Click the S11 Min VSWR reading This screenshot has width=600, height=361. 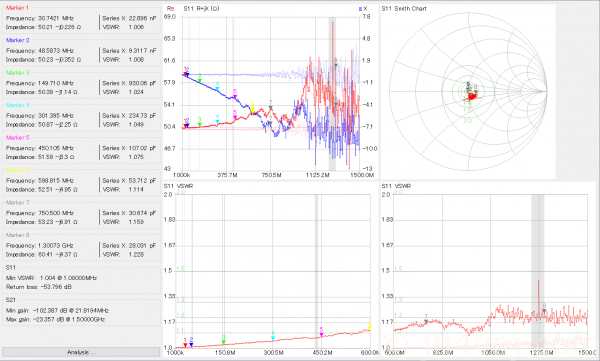[x=51, y=278]
